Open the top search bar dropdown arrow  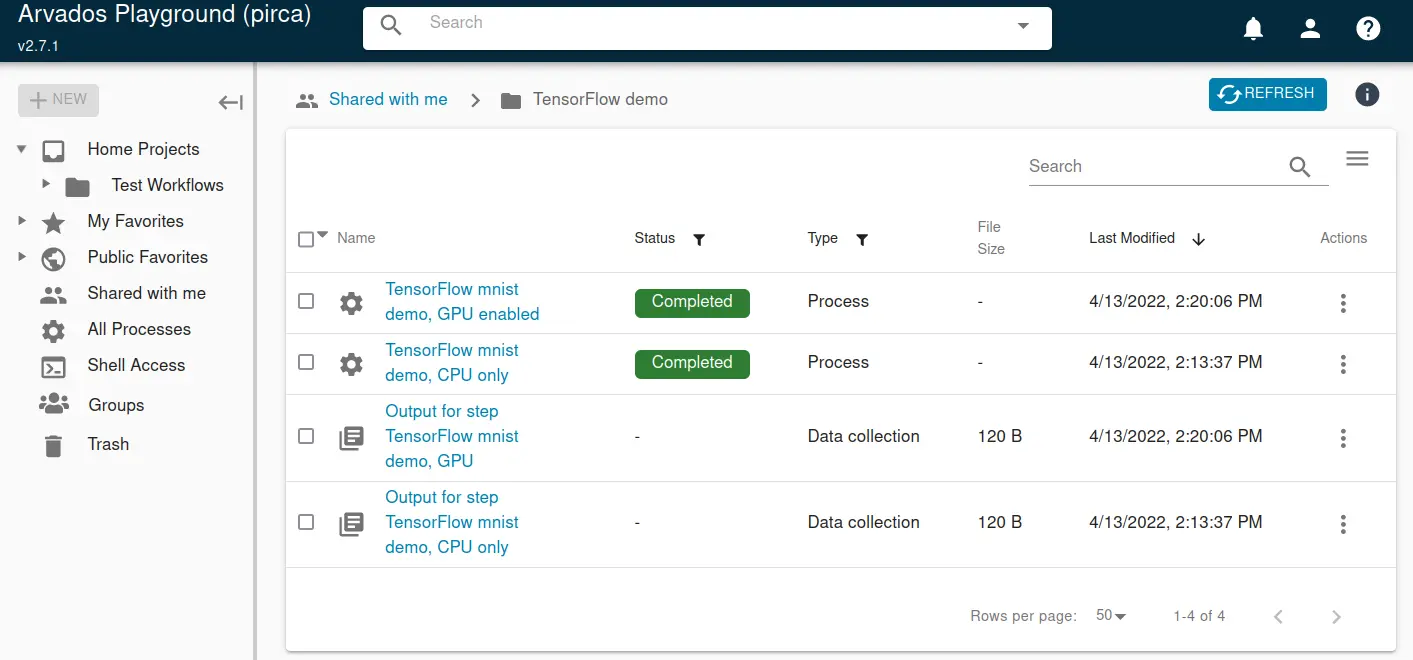click(1023, 26)
